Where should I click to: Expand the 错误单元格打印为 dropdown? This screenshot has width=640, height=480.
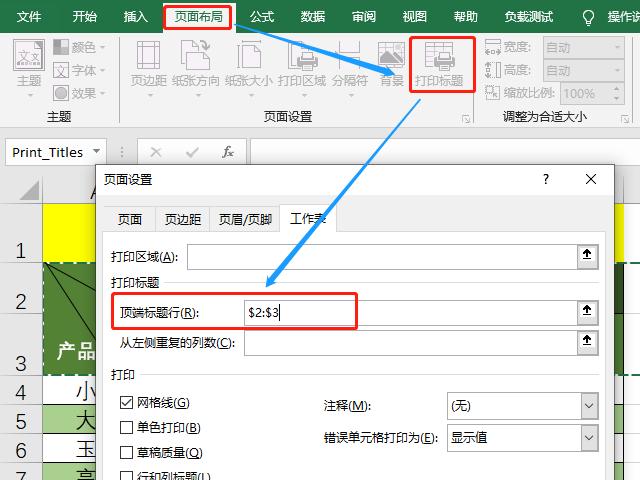589,438
